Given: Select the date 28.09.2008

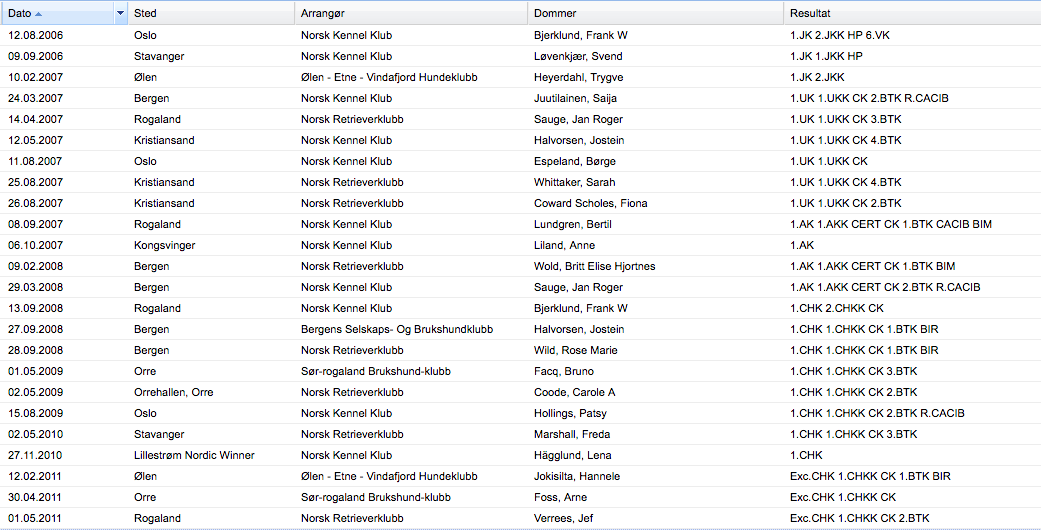Looking at the screenshot, I should [35, 351].
